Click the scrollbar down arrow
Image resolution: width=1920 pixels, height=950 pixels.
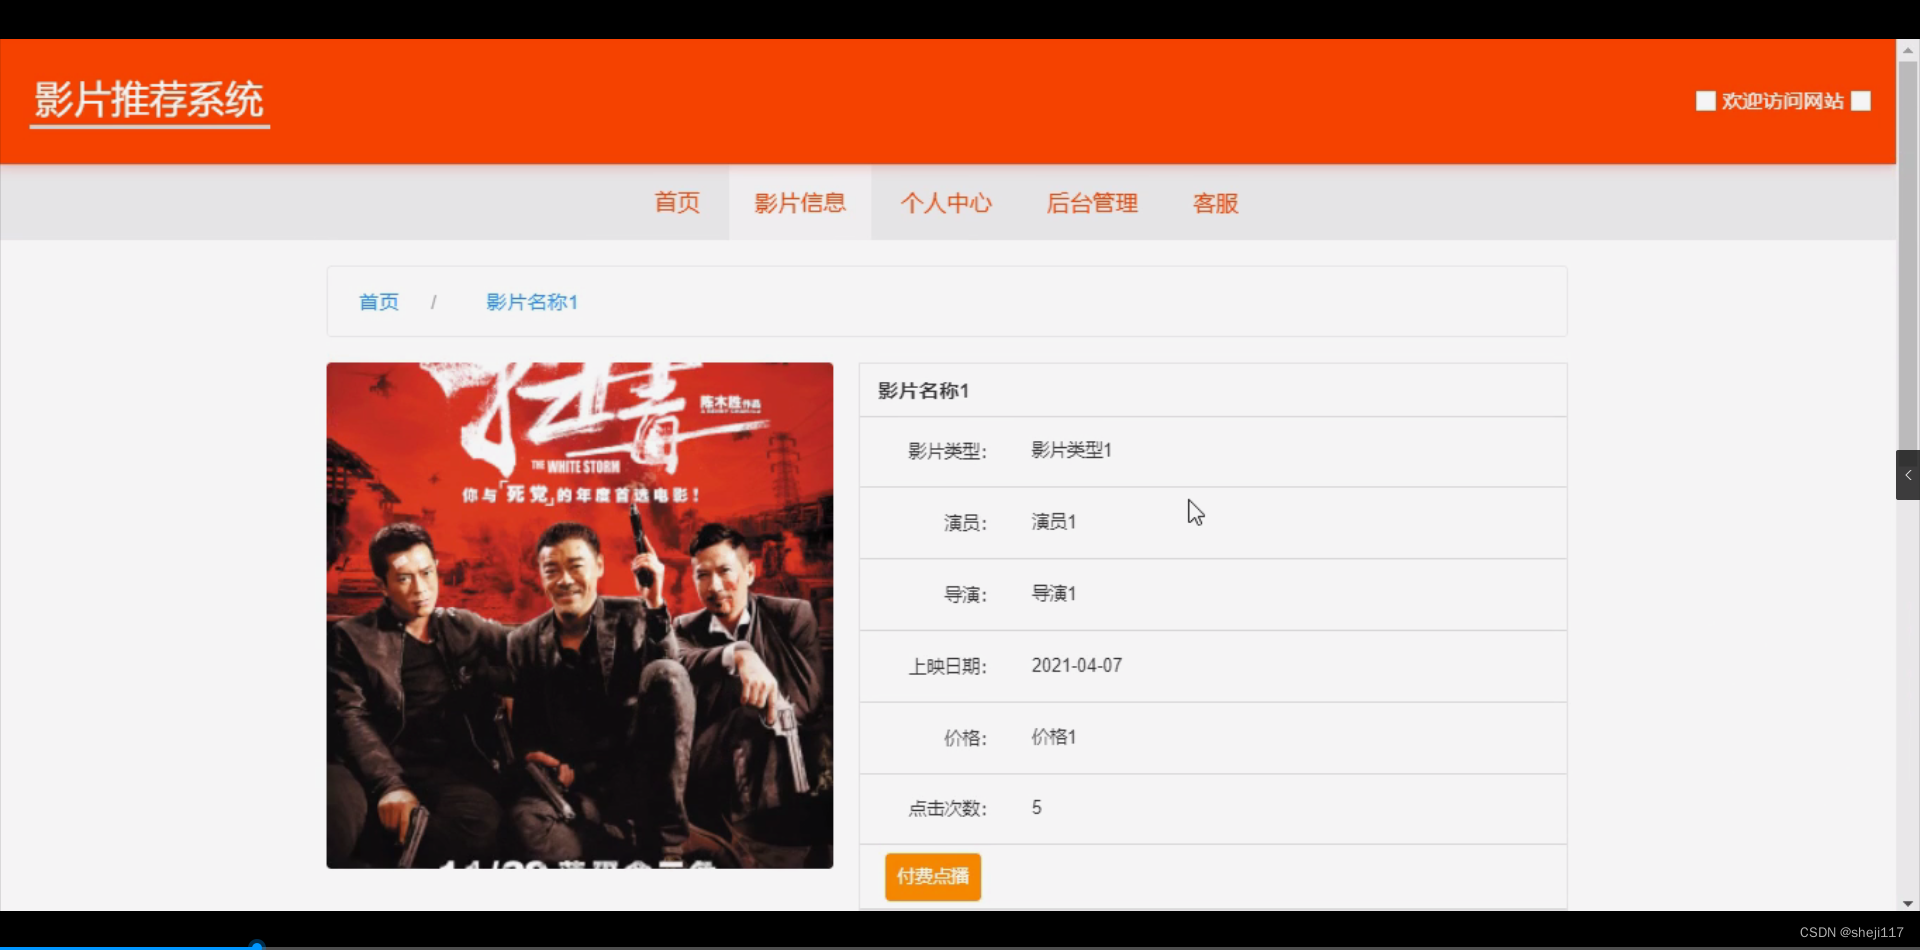coord(1907,903)
